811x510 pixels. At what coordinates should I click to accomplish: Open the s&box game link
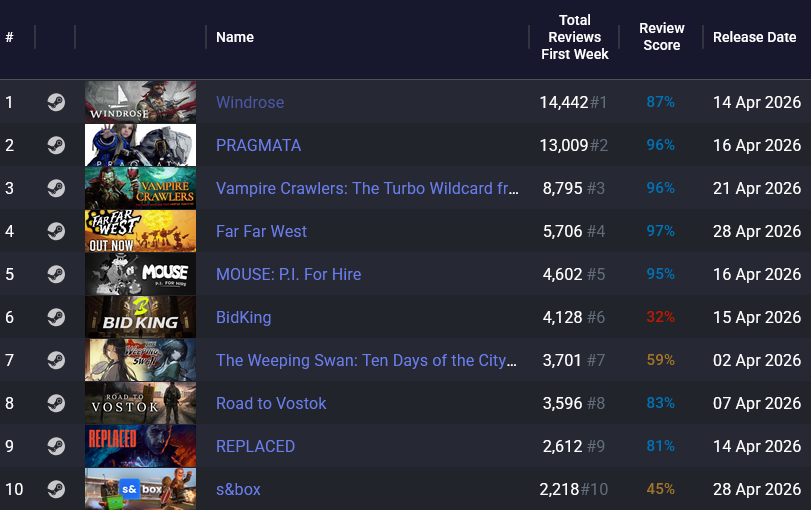(x=238, y=489)
